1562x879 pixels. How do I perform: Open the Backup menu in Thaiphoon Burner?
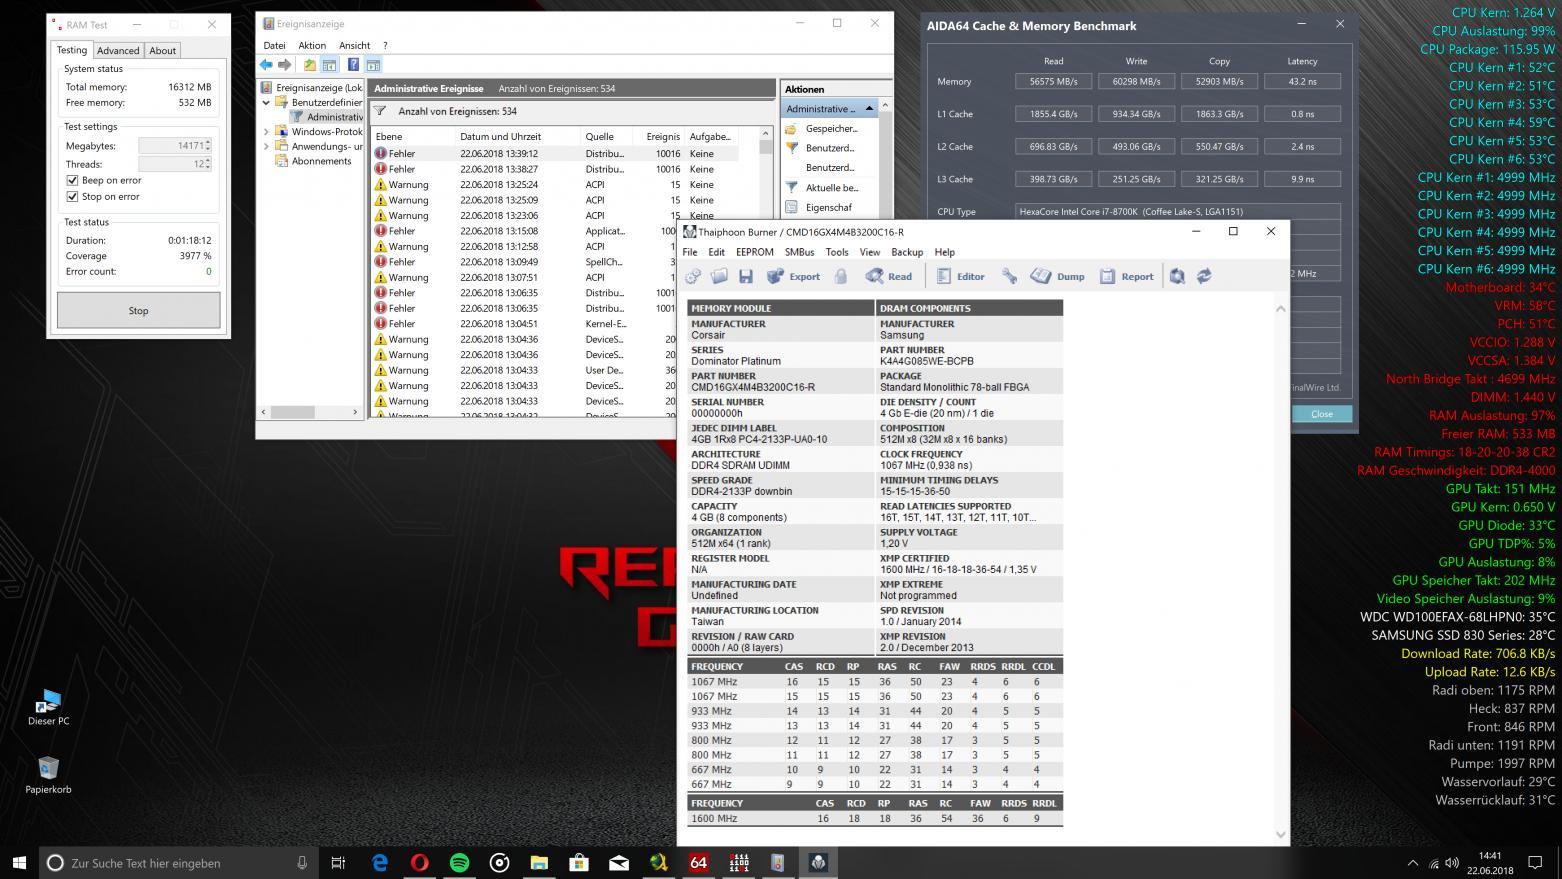[907, 252]
